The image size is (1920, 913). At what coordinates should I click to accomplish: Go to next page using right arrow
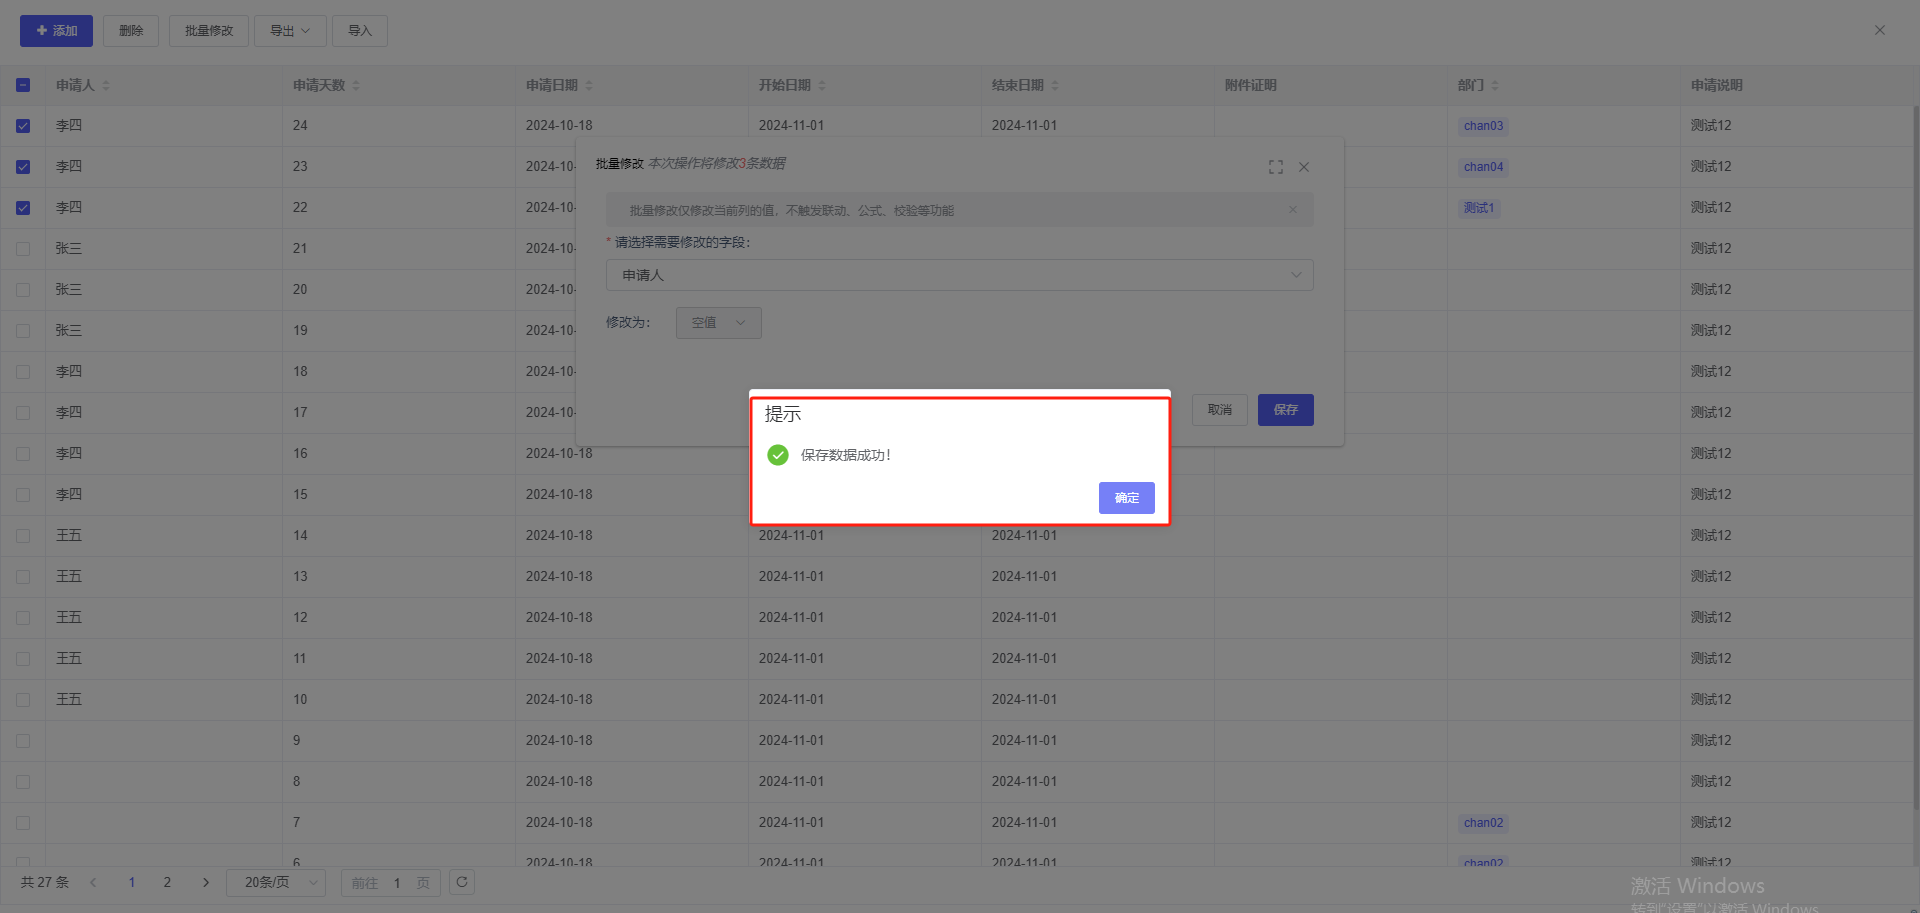point(206,882)
